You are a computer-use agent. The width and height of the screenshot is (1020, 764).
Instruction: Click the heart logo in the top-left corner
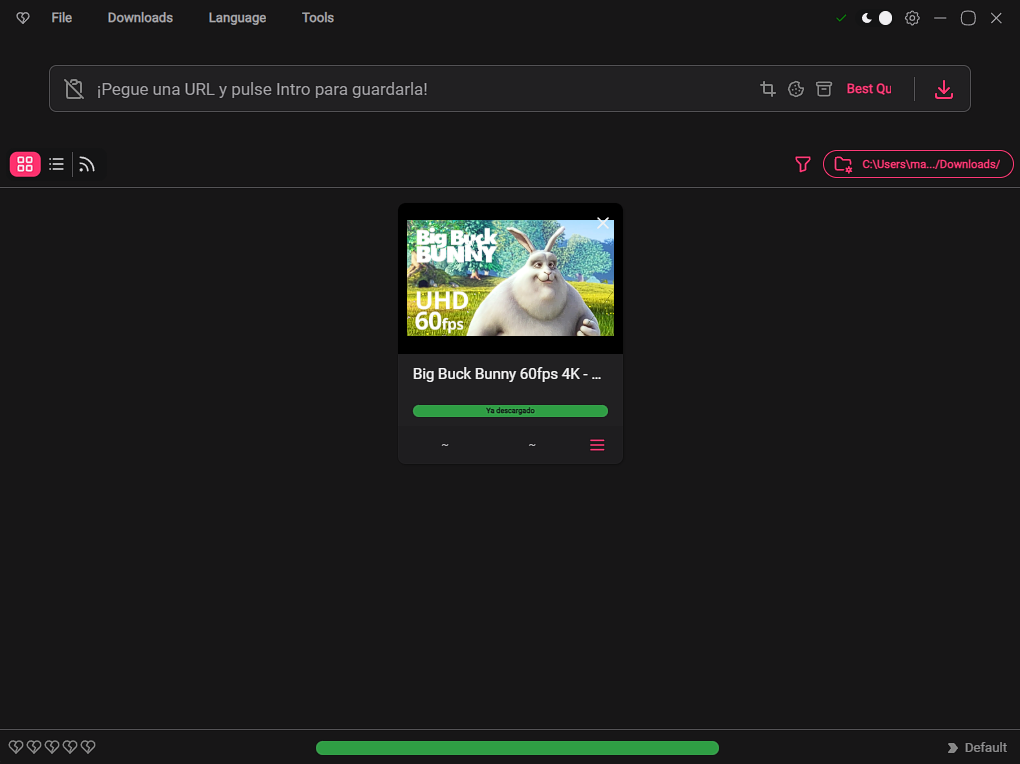(x=23, y=18)
